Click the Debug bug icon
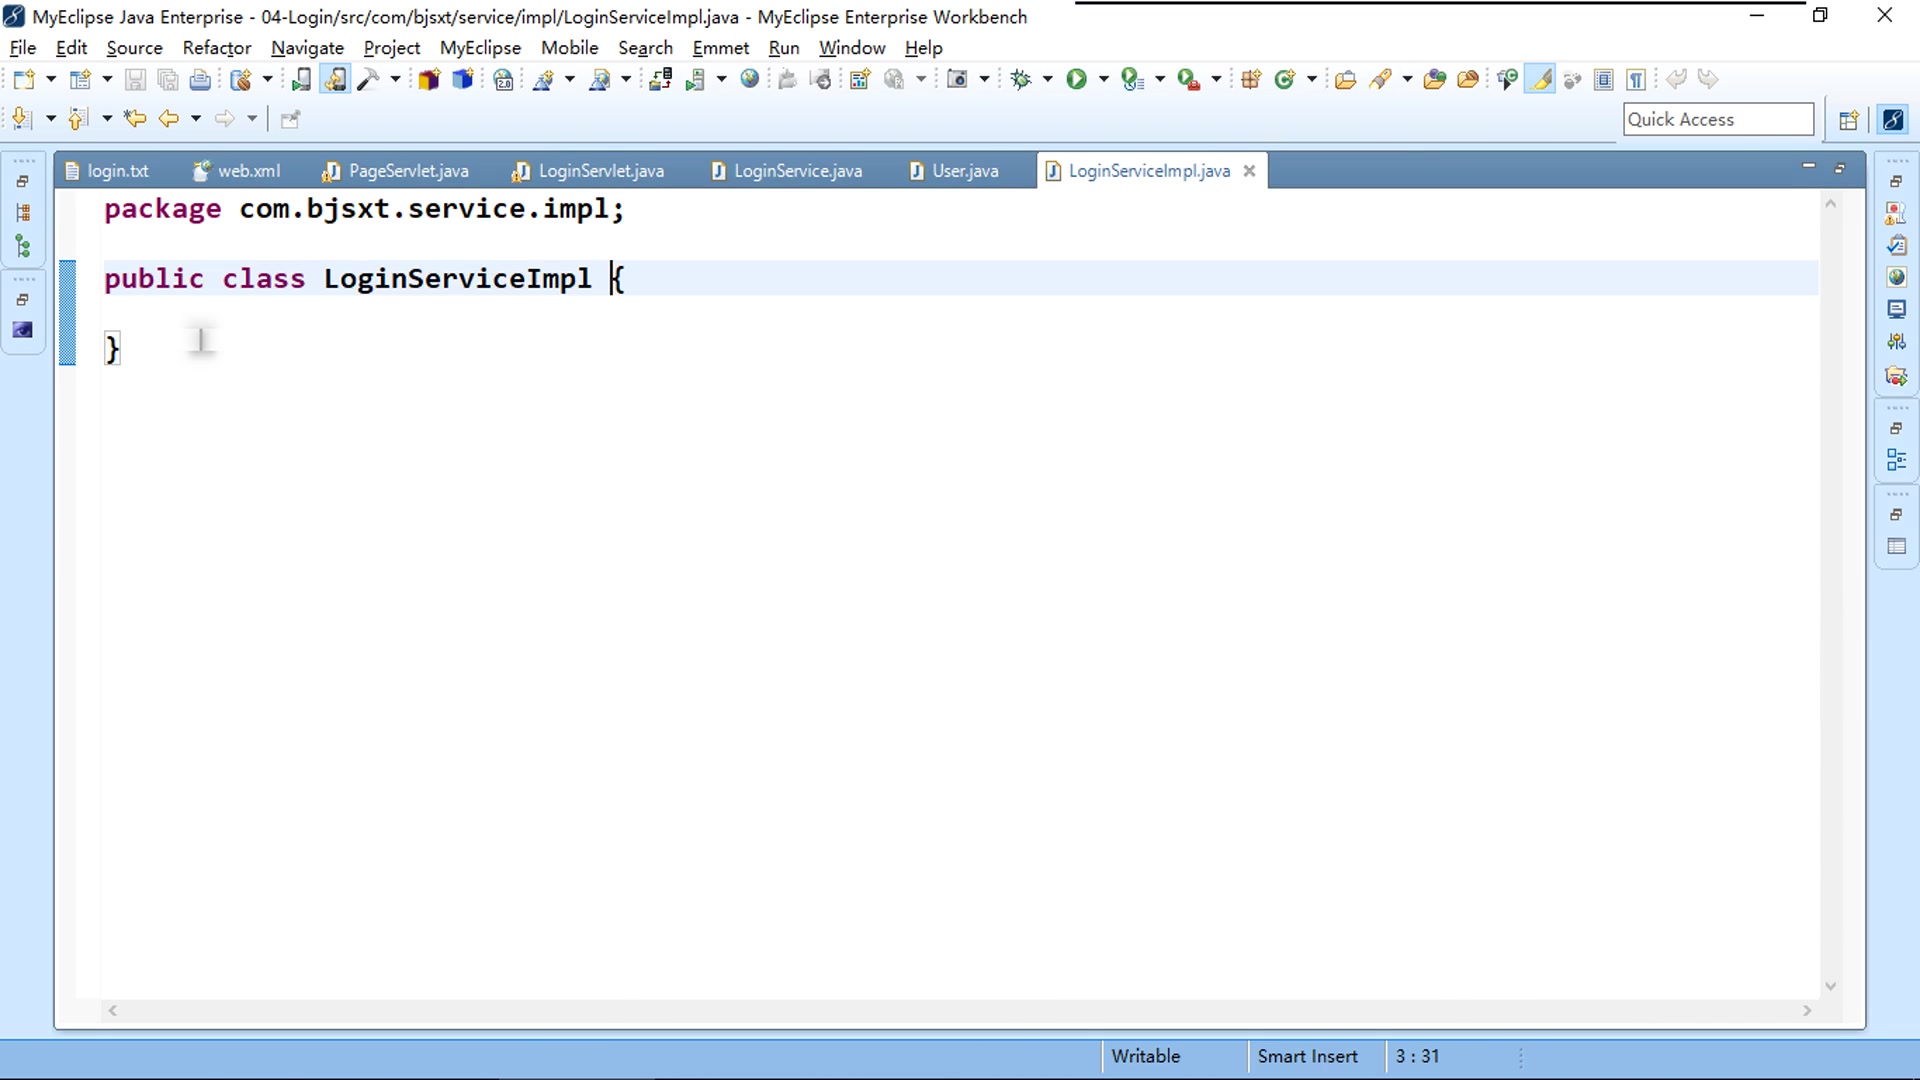This screenshot has height=1080, width=1920. pyautogui.click(x=1020, y=80)
